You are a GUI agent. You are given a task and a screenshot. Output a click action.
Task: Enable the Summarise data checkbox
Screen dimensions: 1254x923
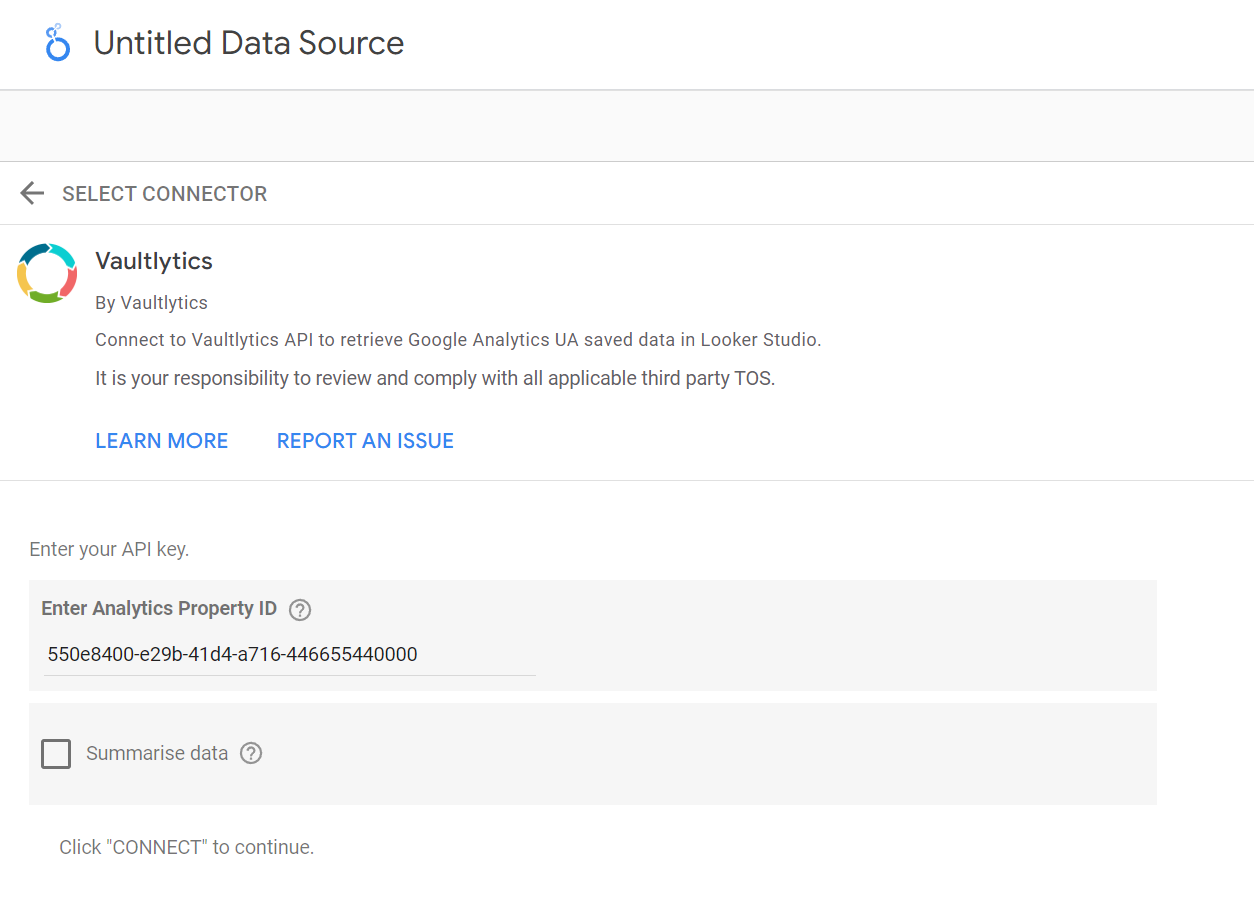(56, 754)
